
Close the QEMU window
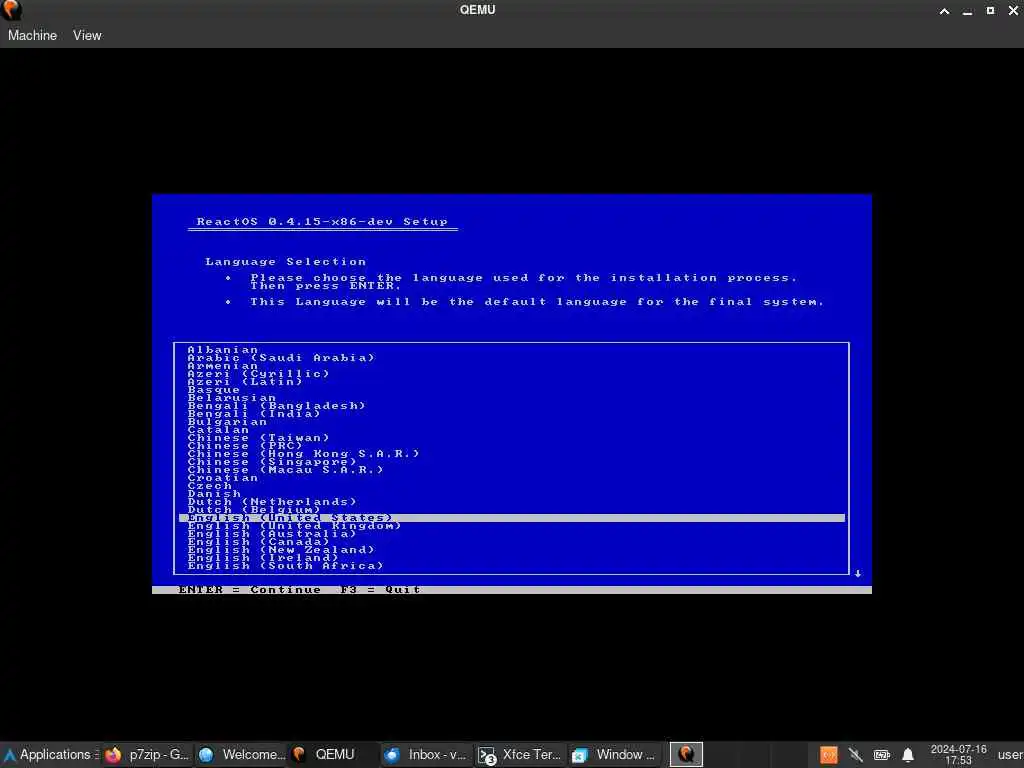tap(1013, 10)
